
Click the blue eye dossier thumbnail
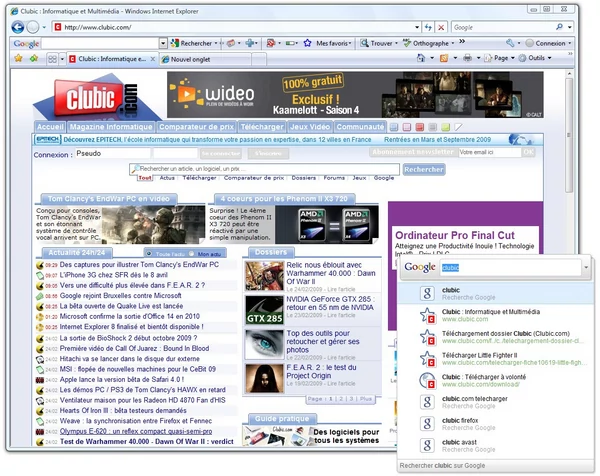click(x=264, y=344)
